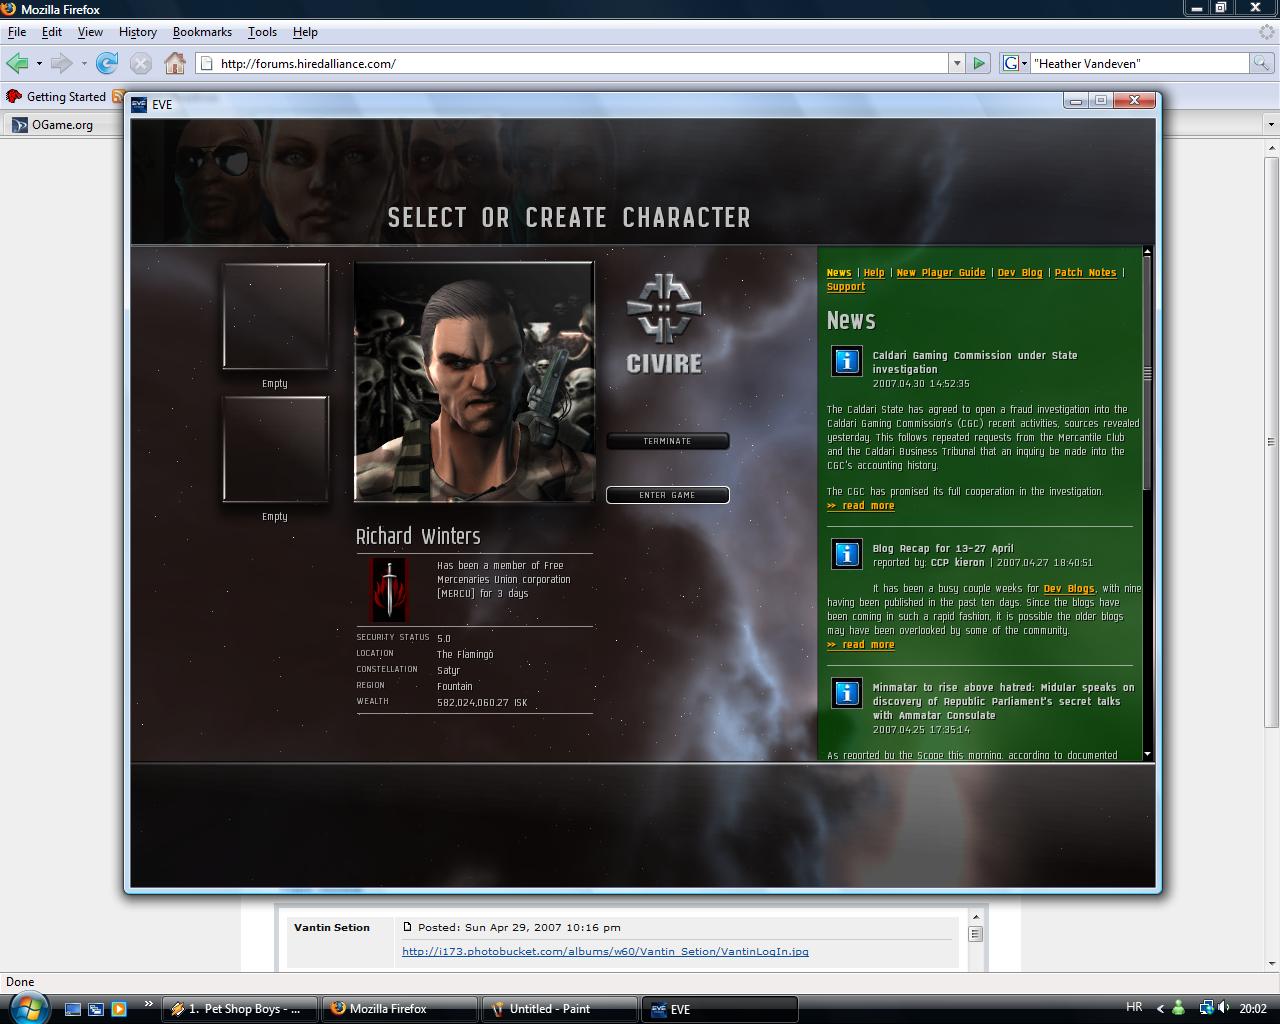1280x1024 pixels.
Task: Switch to Untitled - Paint taskbar button
Action: coord(561,1009)
